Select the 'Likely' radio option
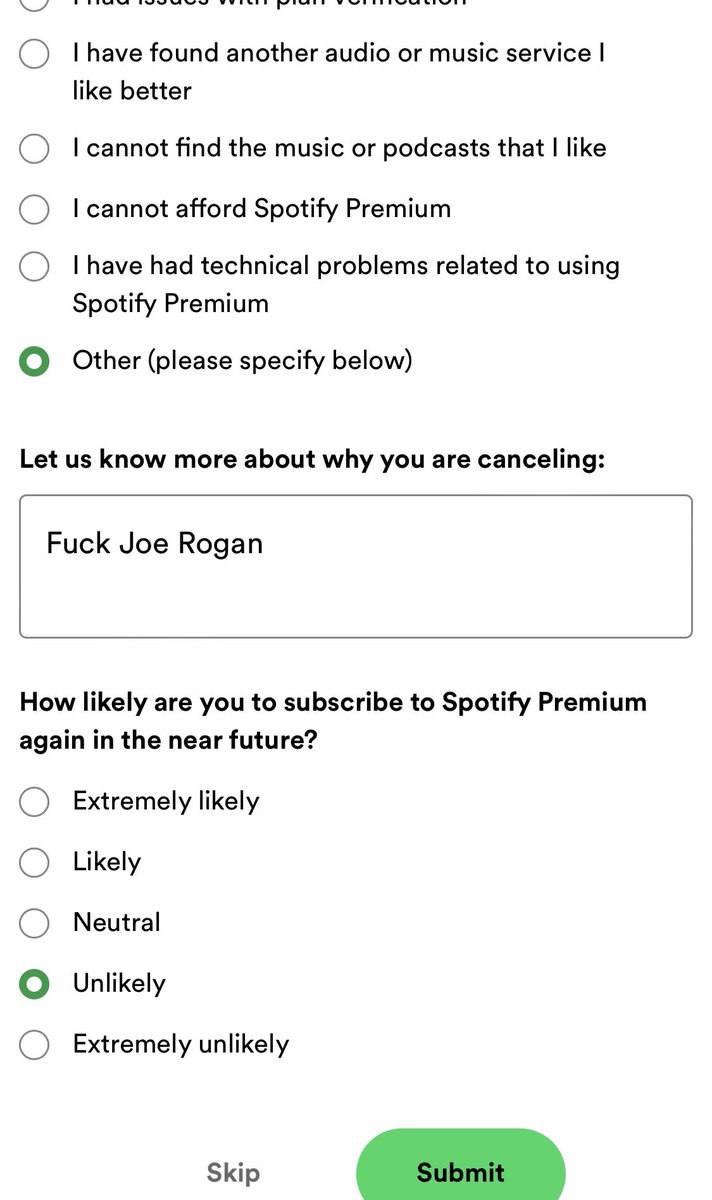Screen dimensions: 712x1200 click(x=34, y=862)
